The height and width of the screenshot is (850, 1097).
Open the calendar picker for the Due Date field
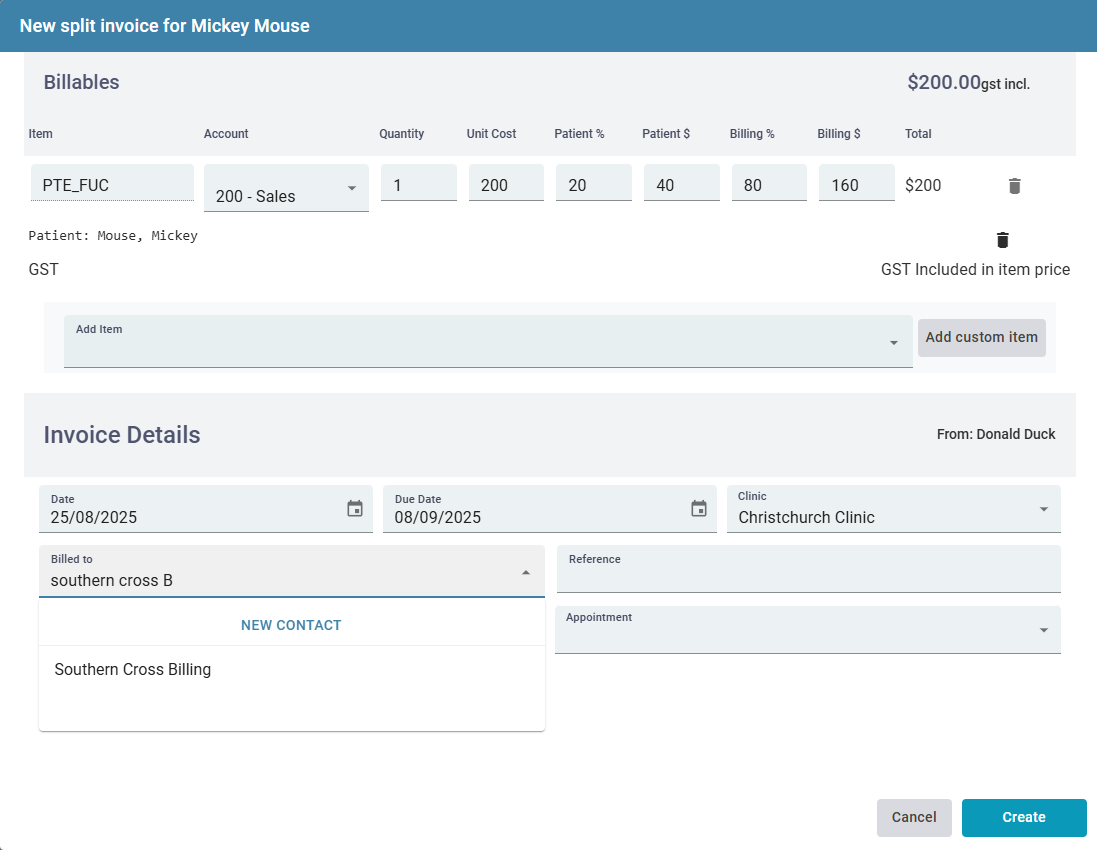point(698,509)
